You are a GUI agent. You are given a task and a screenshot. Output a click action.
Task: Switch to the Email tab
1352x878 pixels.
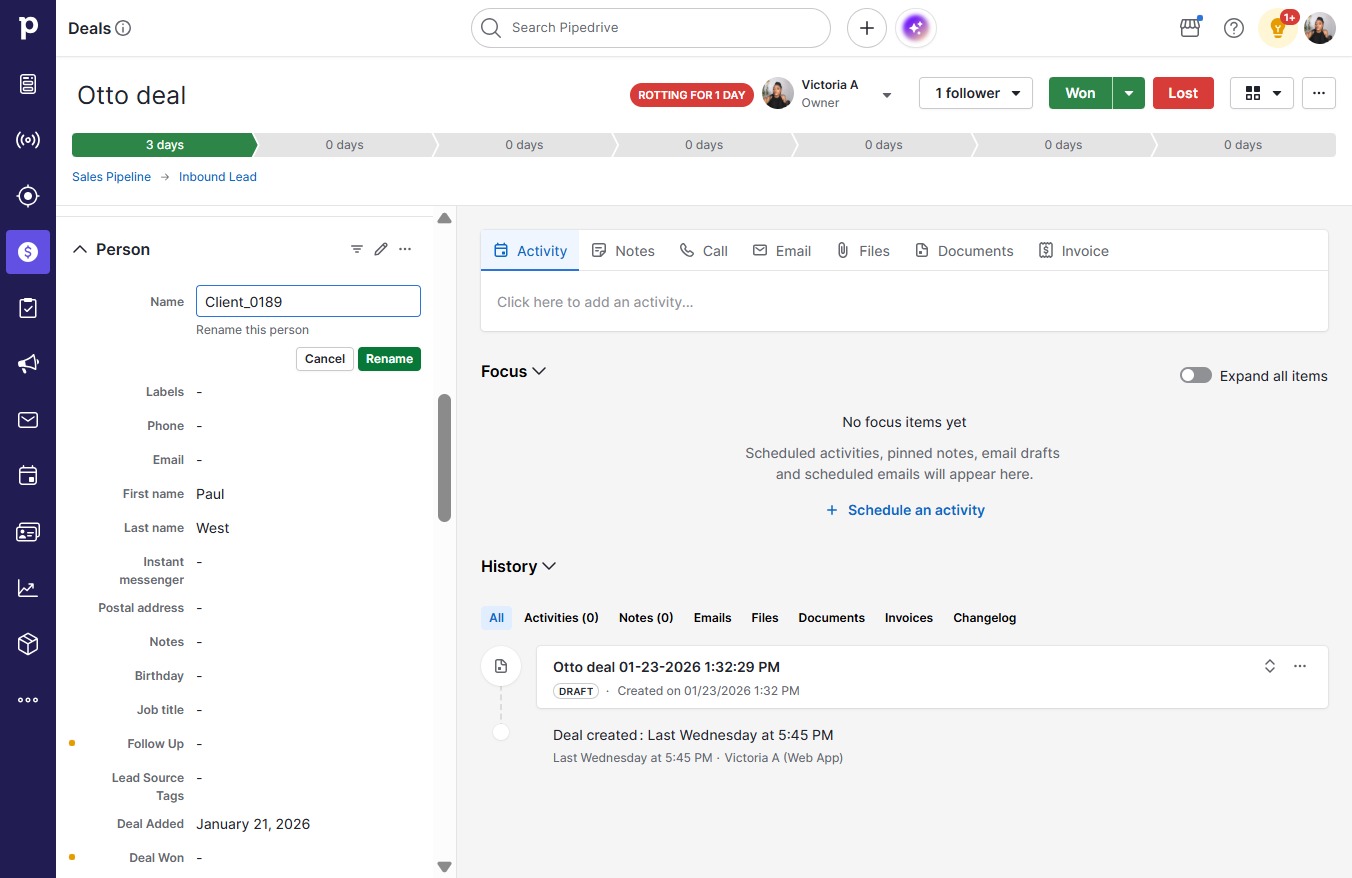point(782,251)
